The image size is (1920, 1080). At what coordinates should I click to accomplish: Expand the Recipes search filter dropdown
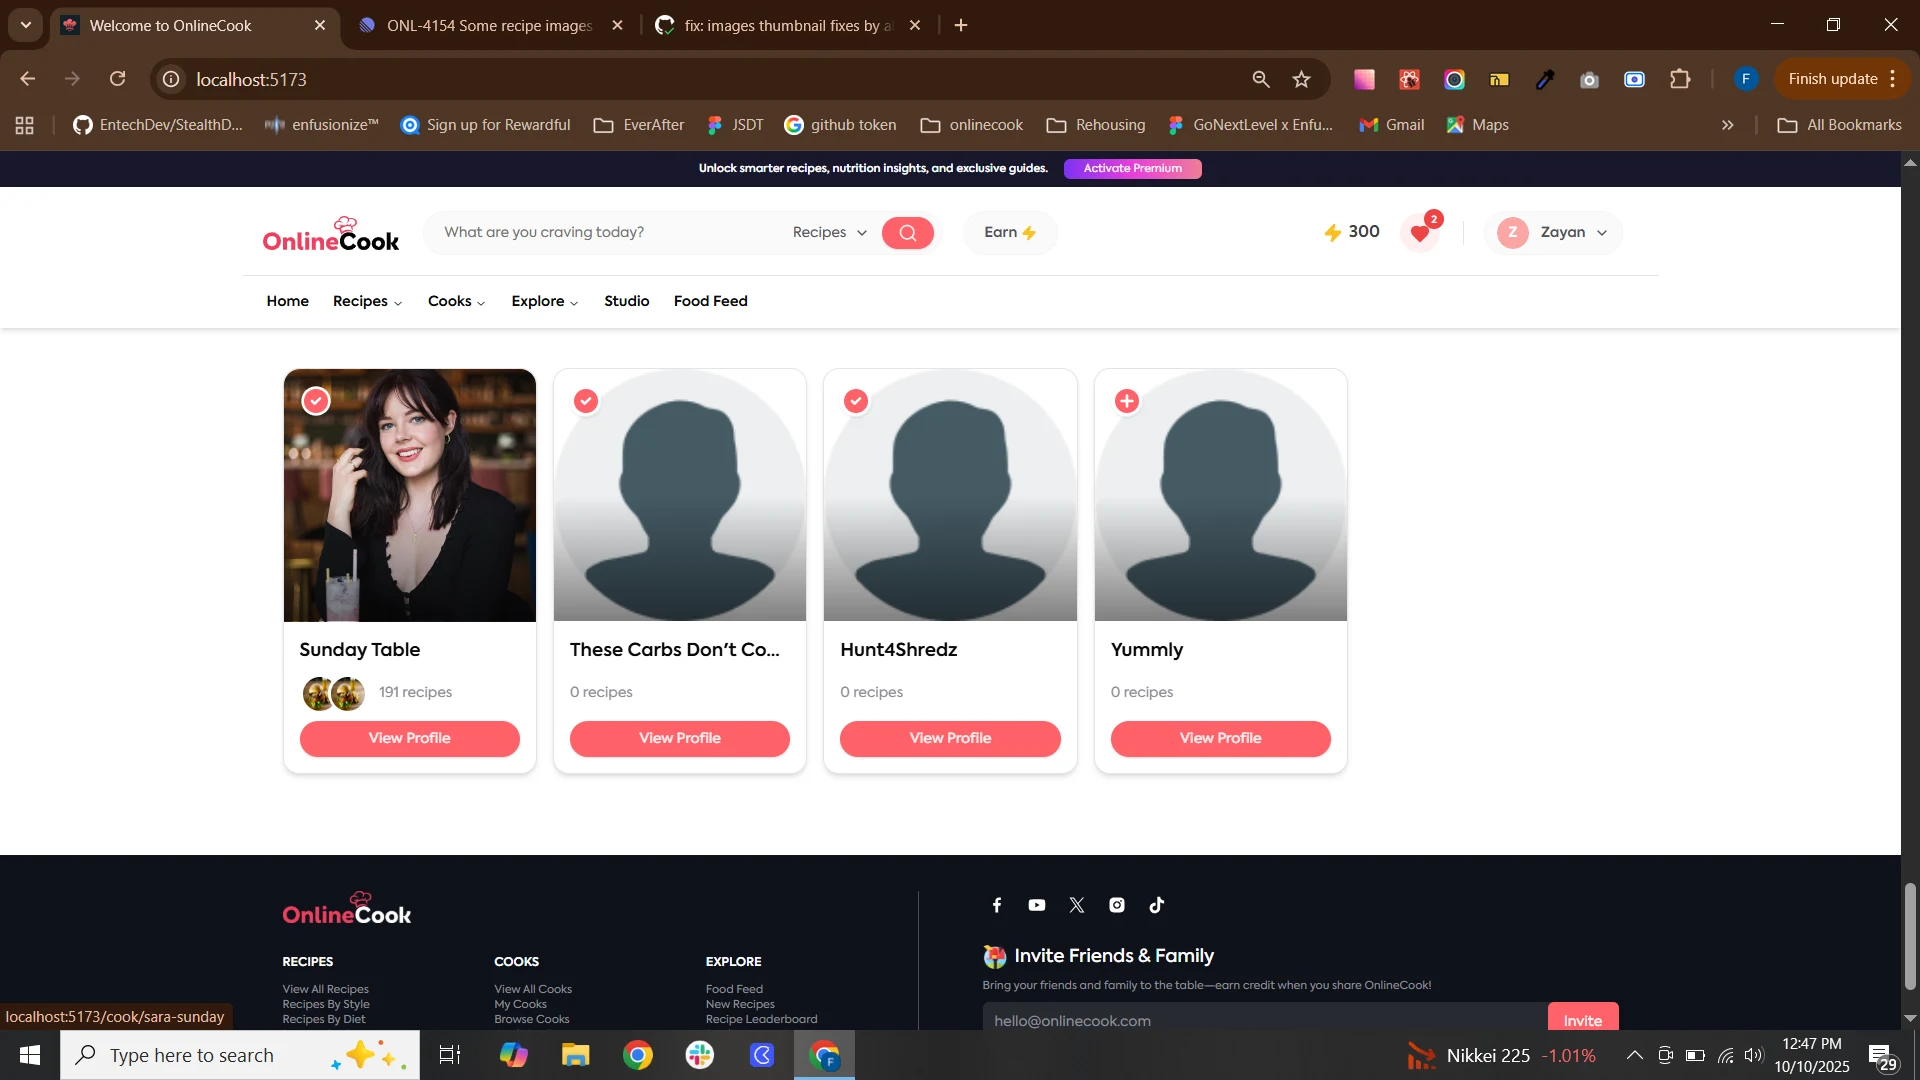[x=829, y=232]
